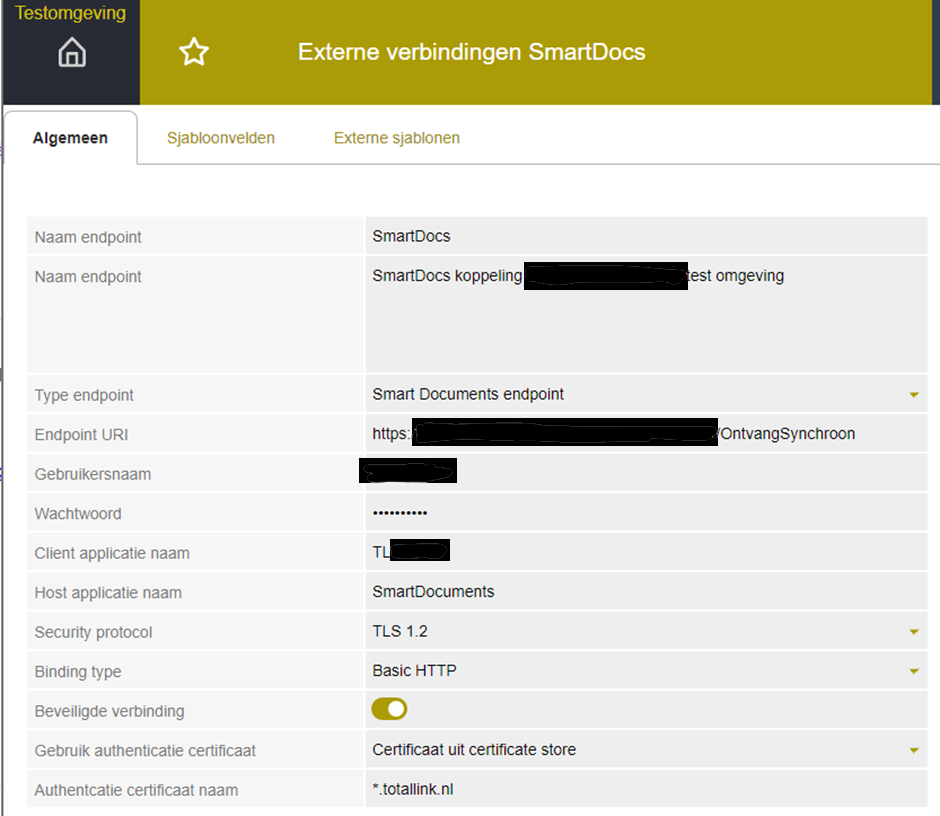Switch to the Algemeen tab
940x816 pixels.
tap(70, 138)
